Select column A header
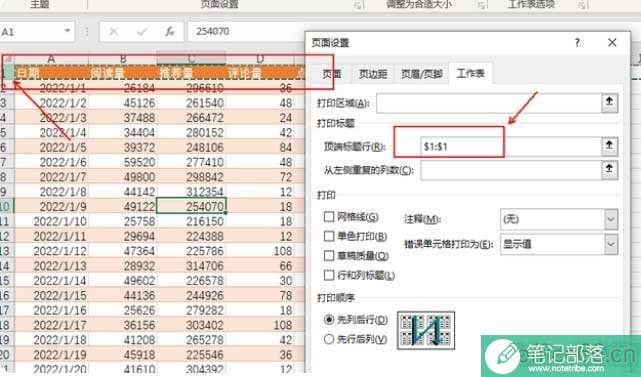 tap(51, 60)
